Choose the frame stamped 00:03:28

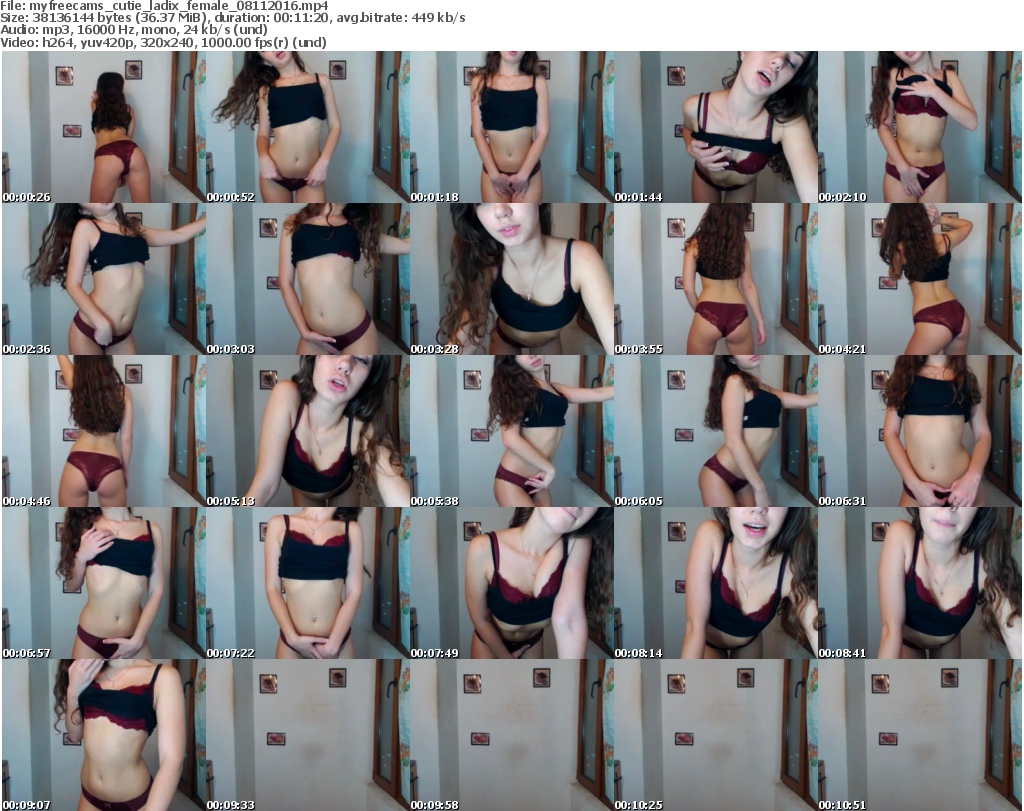pos(512,279)
